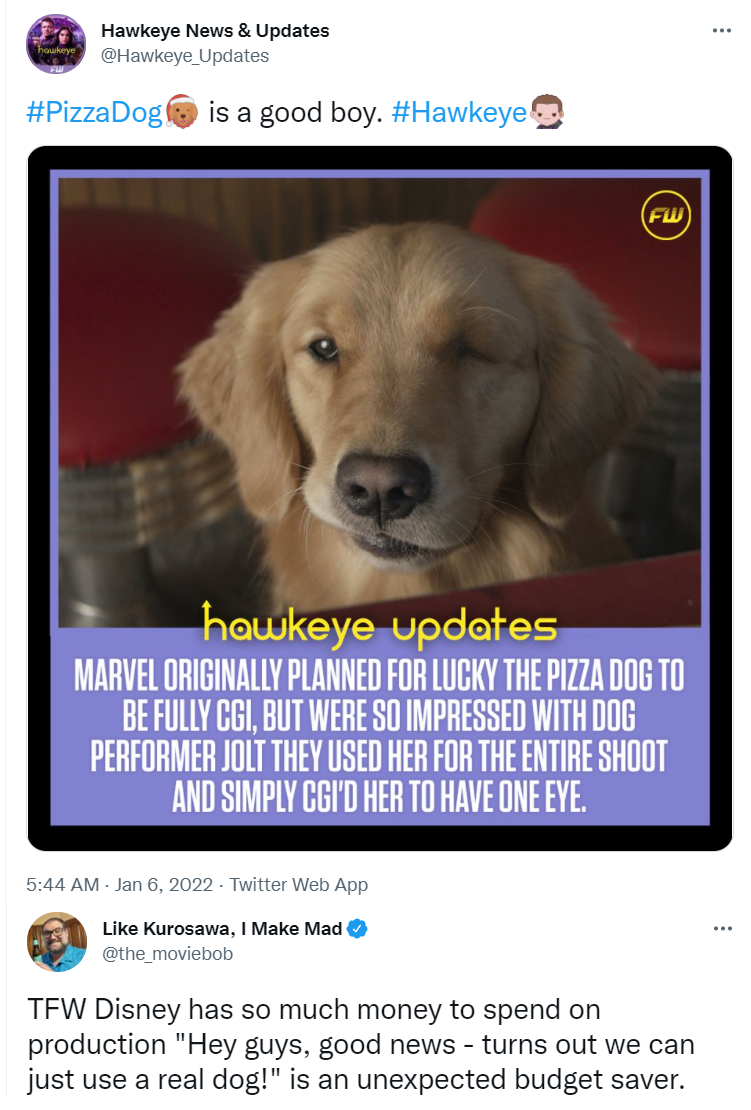The height and width of the screenshot is (1110, 751).
Task: Click the person emoji after #Hawkeye
Action: (547, 114)
